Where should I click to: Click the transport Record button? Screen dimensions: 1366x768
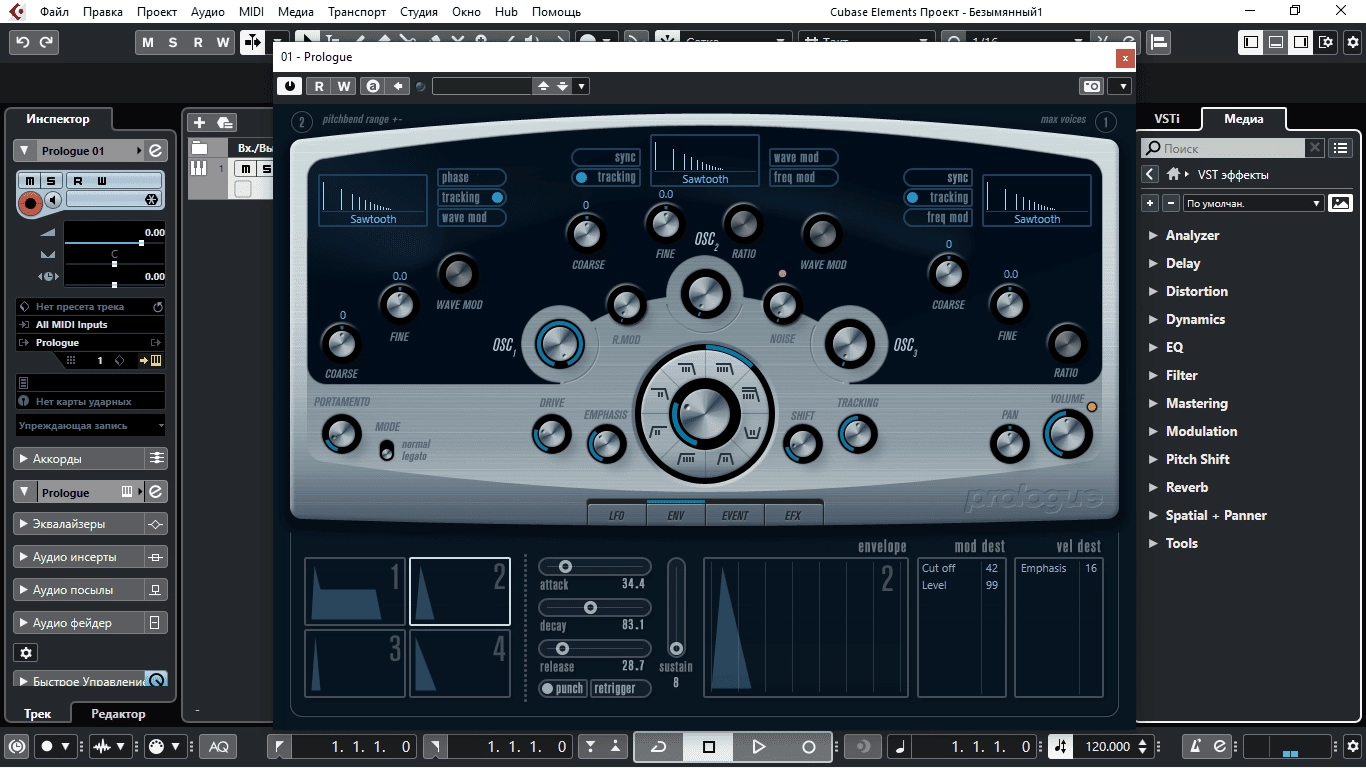(x=809, y=746)
